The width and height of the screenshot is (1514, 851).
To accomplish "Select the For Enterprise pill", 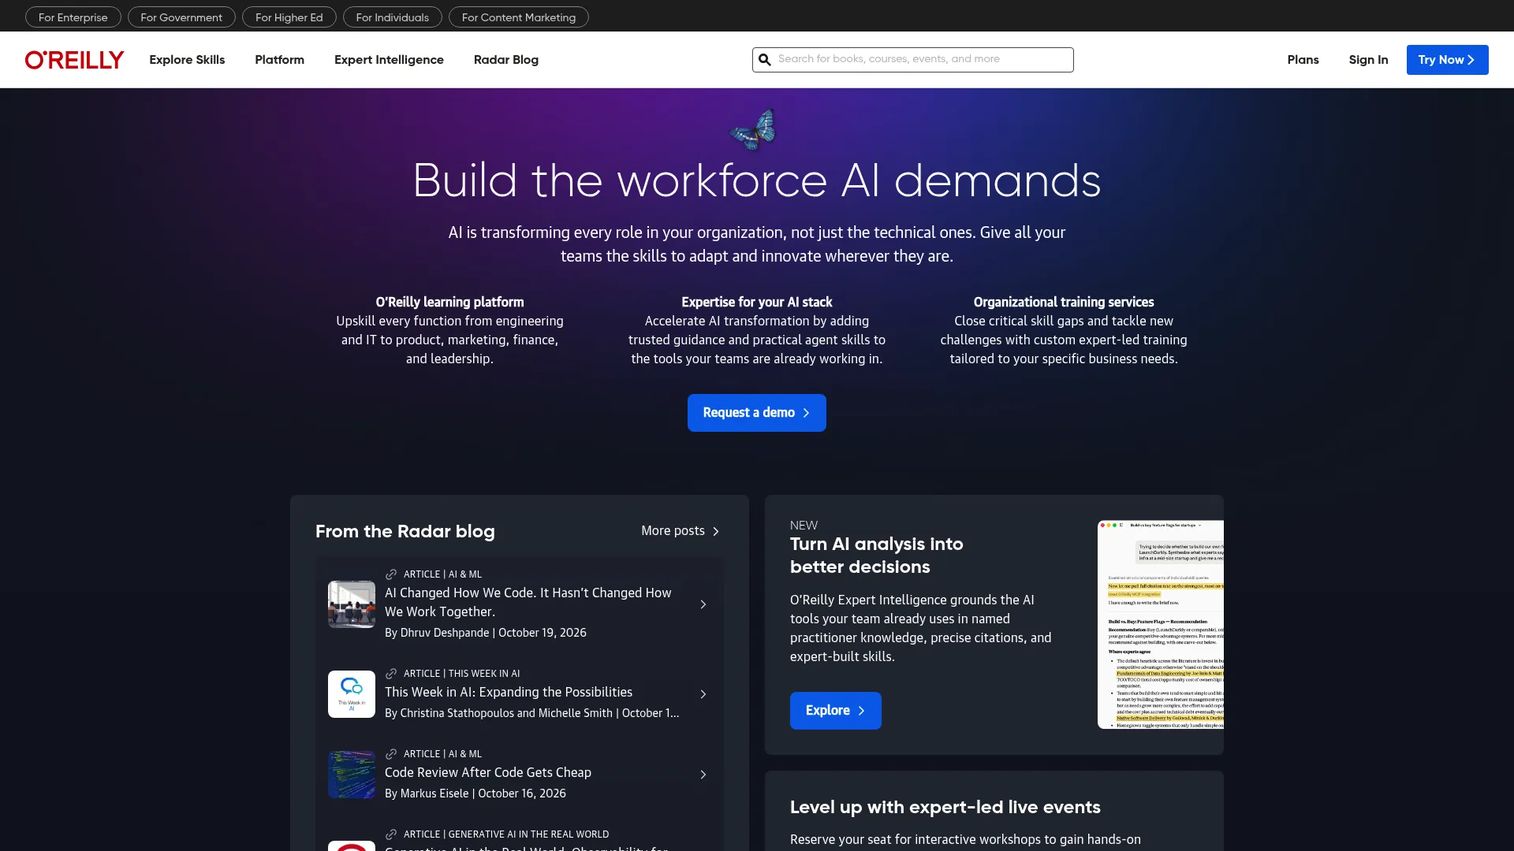I will point(73,17).
